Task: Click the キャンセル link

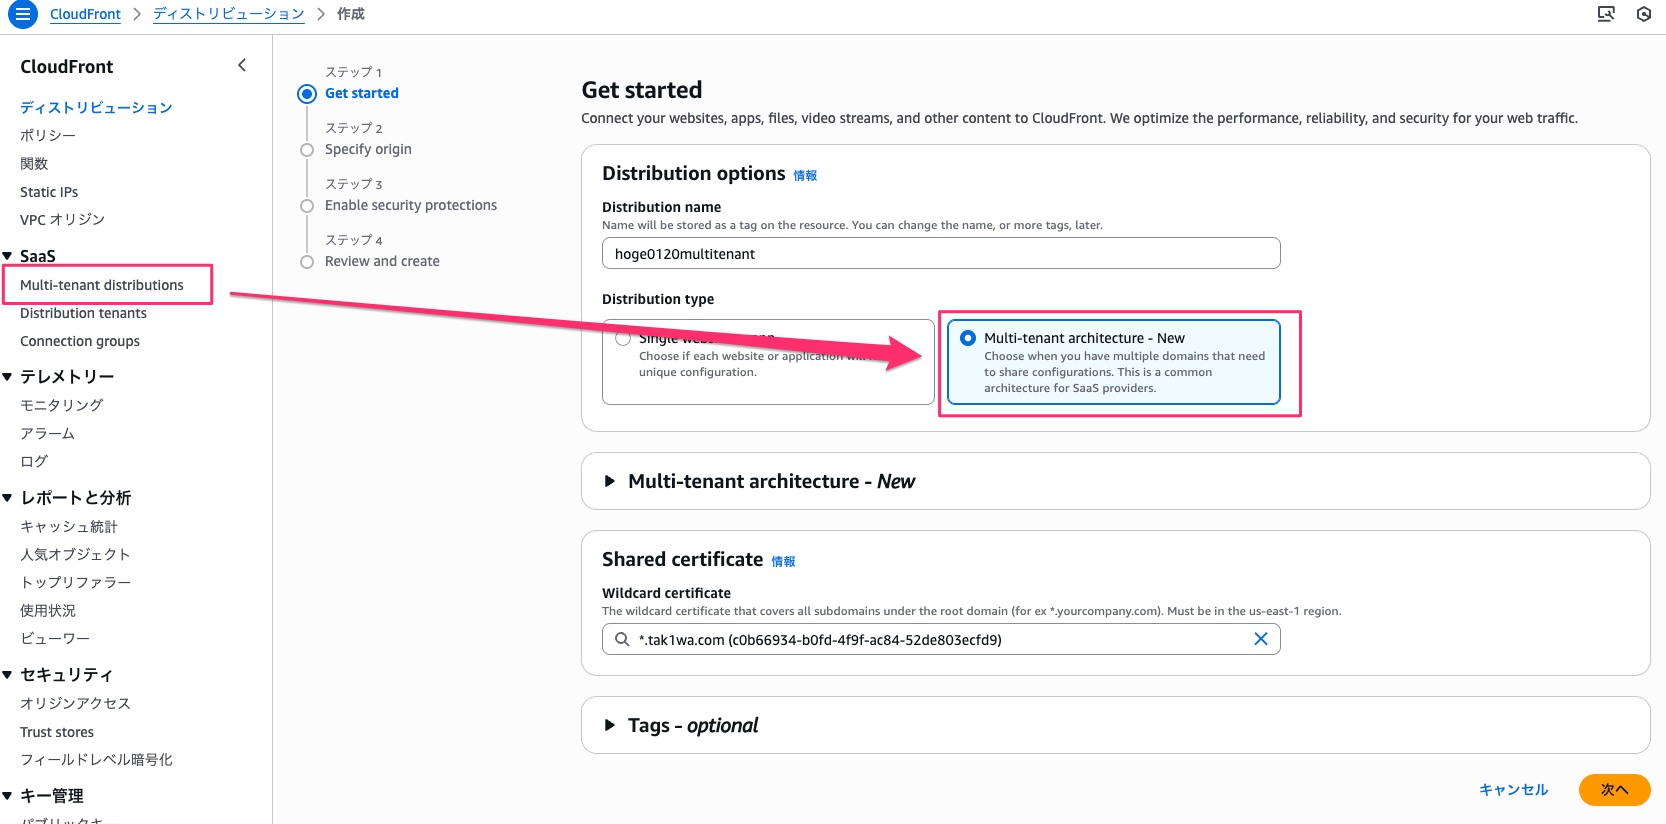Action: [x=1513, y=789]
